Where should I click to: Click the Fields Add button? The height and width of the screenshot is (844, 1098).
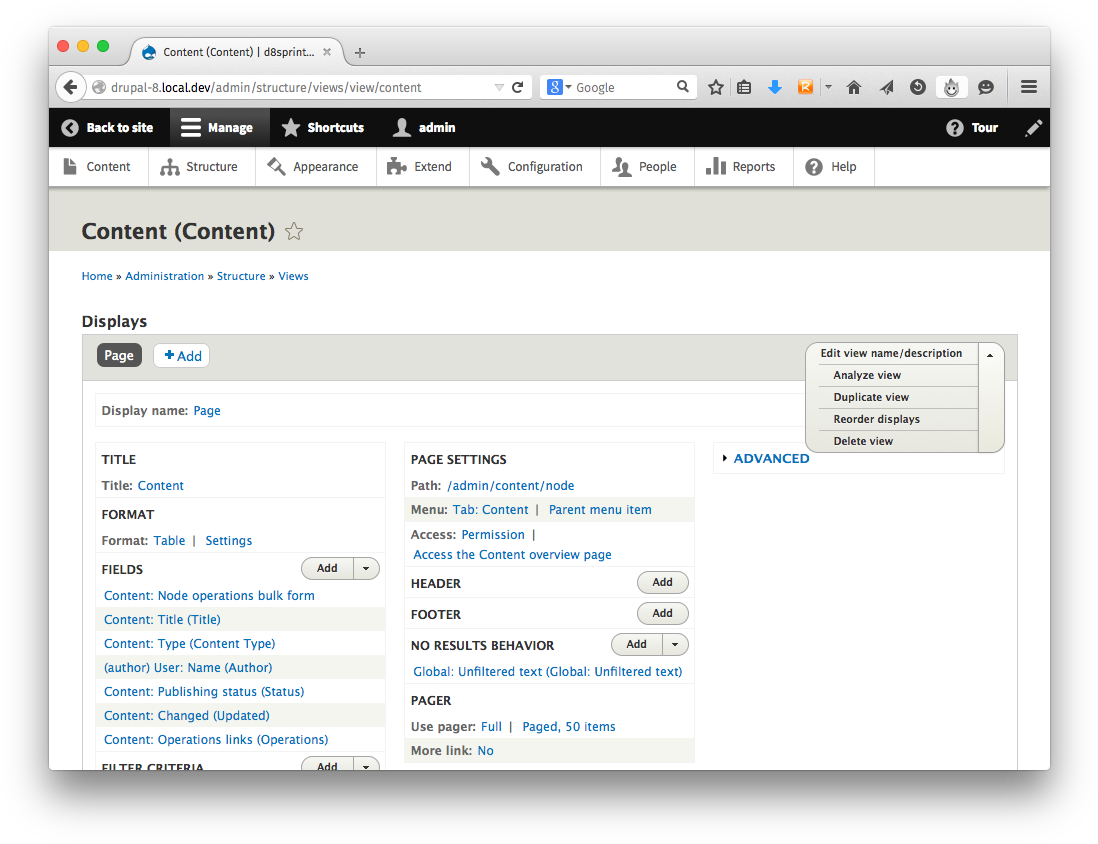click(x=327, y=569)
